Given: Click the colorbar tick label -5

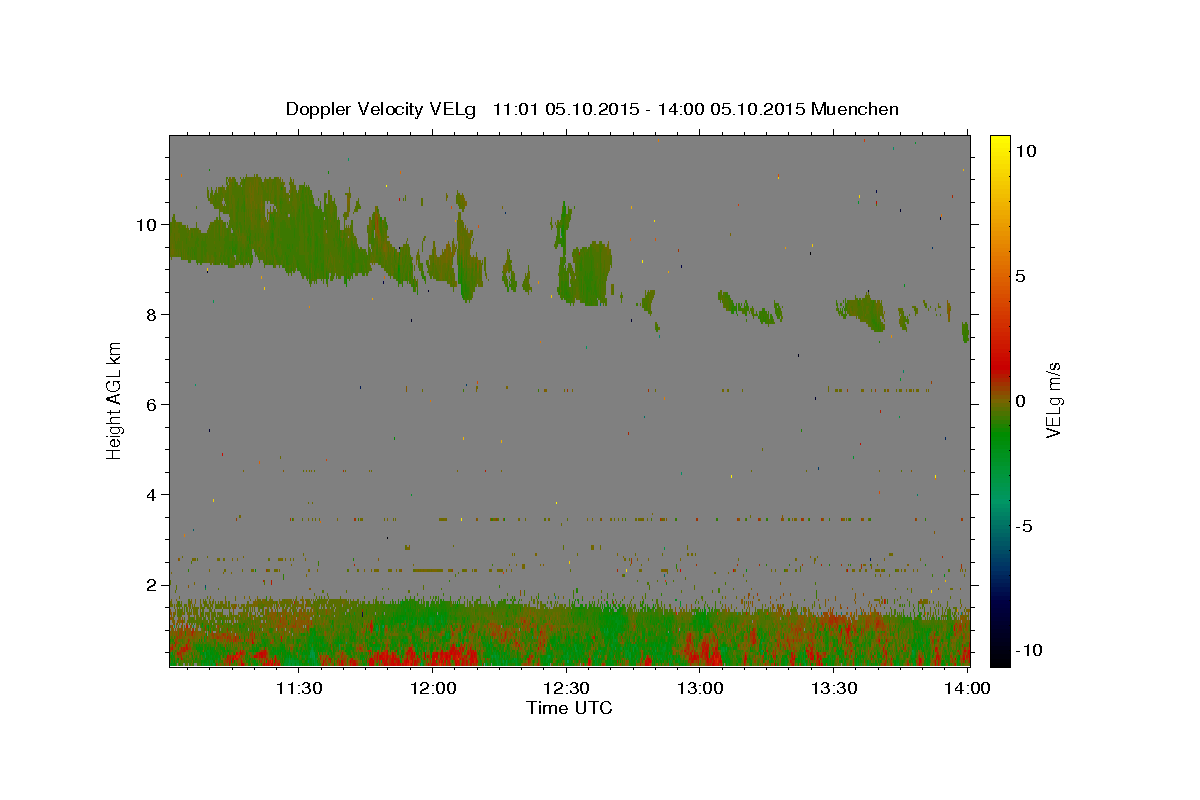Looking at the screenshot, I should (1024, 526).
